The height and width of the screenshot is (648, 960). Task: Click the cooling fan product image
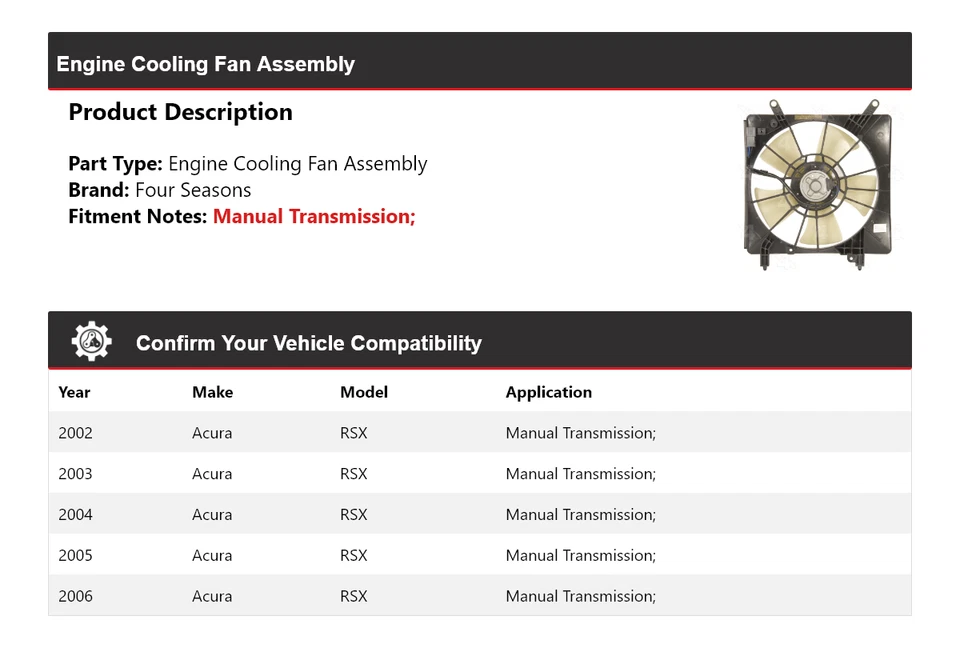pyautogui.click(x=817, y=185)
